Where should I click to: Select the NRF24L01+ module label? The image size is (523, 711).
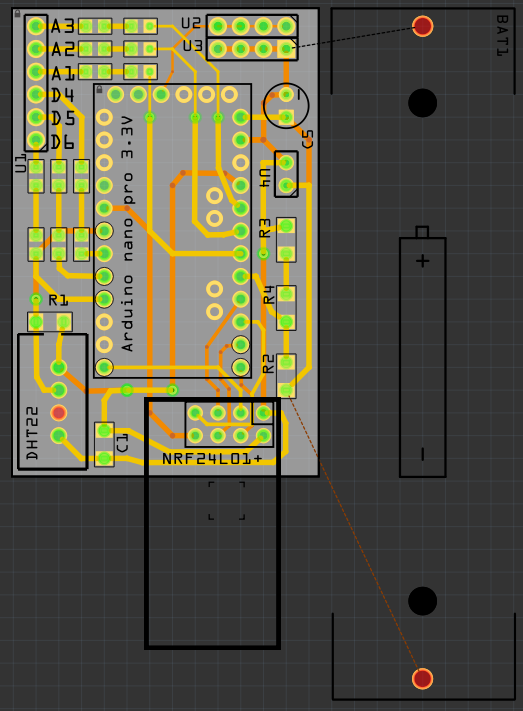(x=212, y=459)
